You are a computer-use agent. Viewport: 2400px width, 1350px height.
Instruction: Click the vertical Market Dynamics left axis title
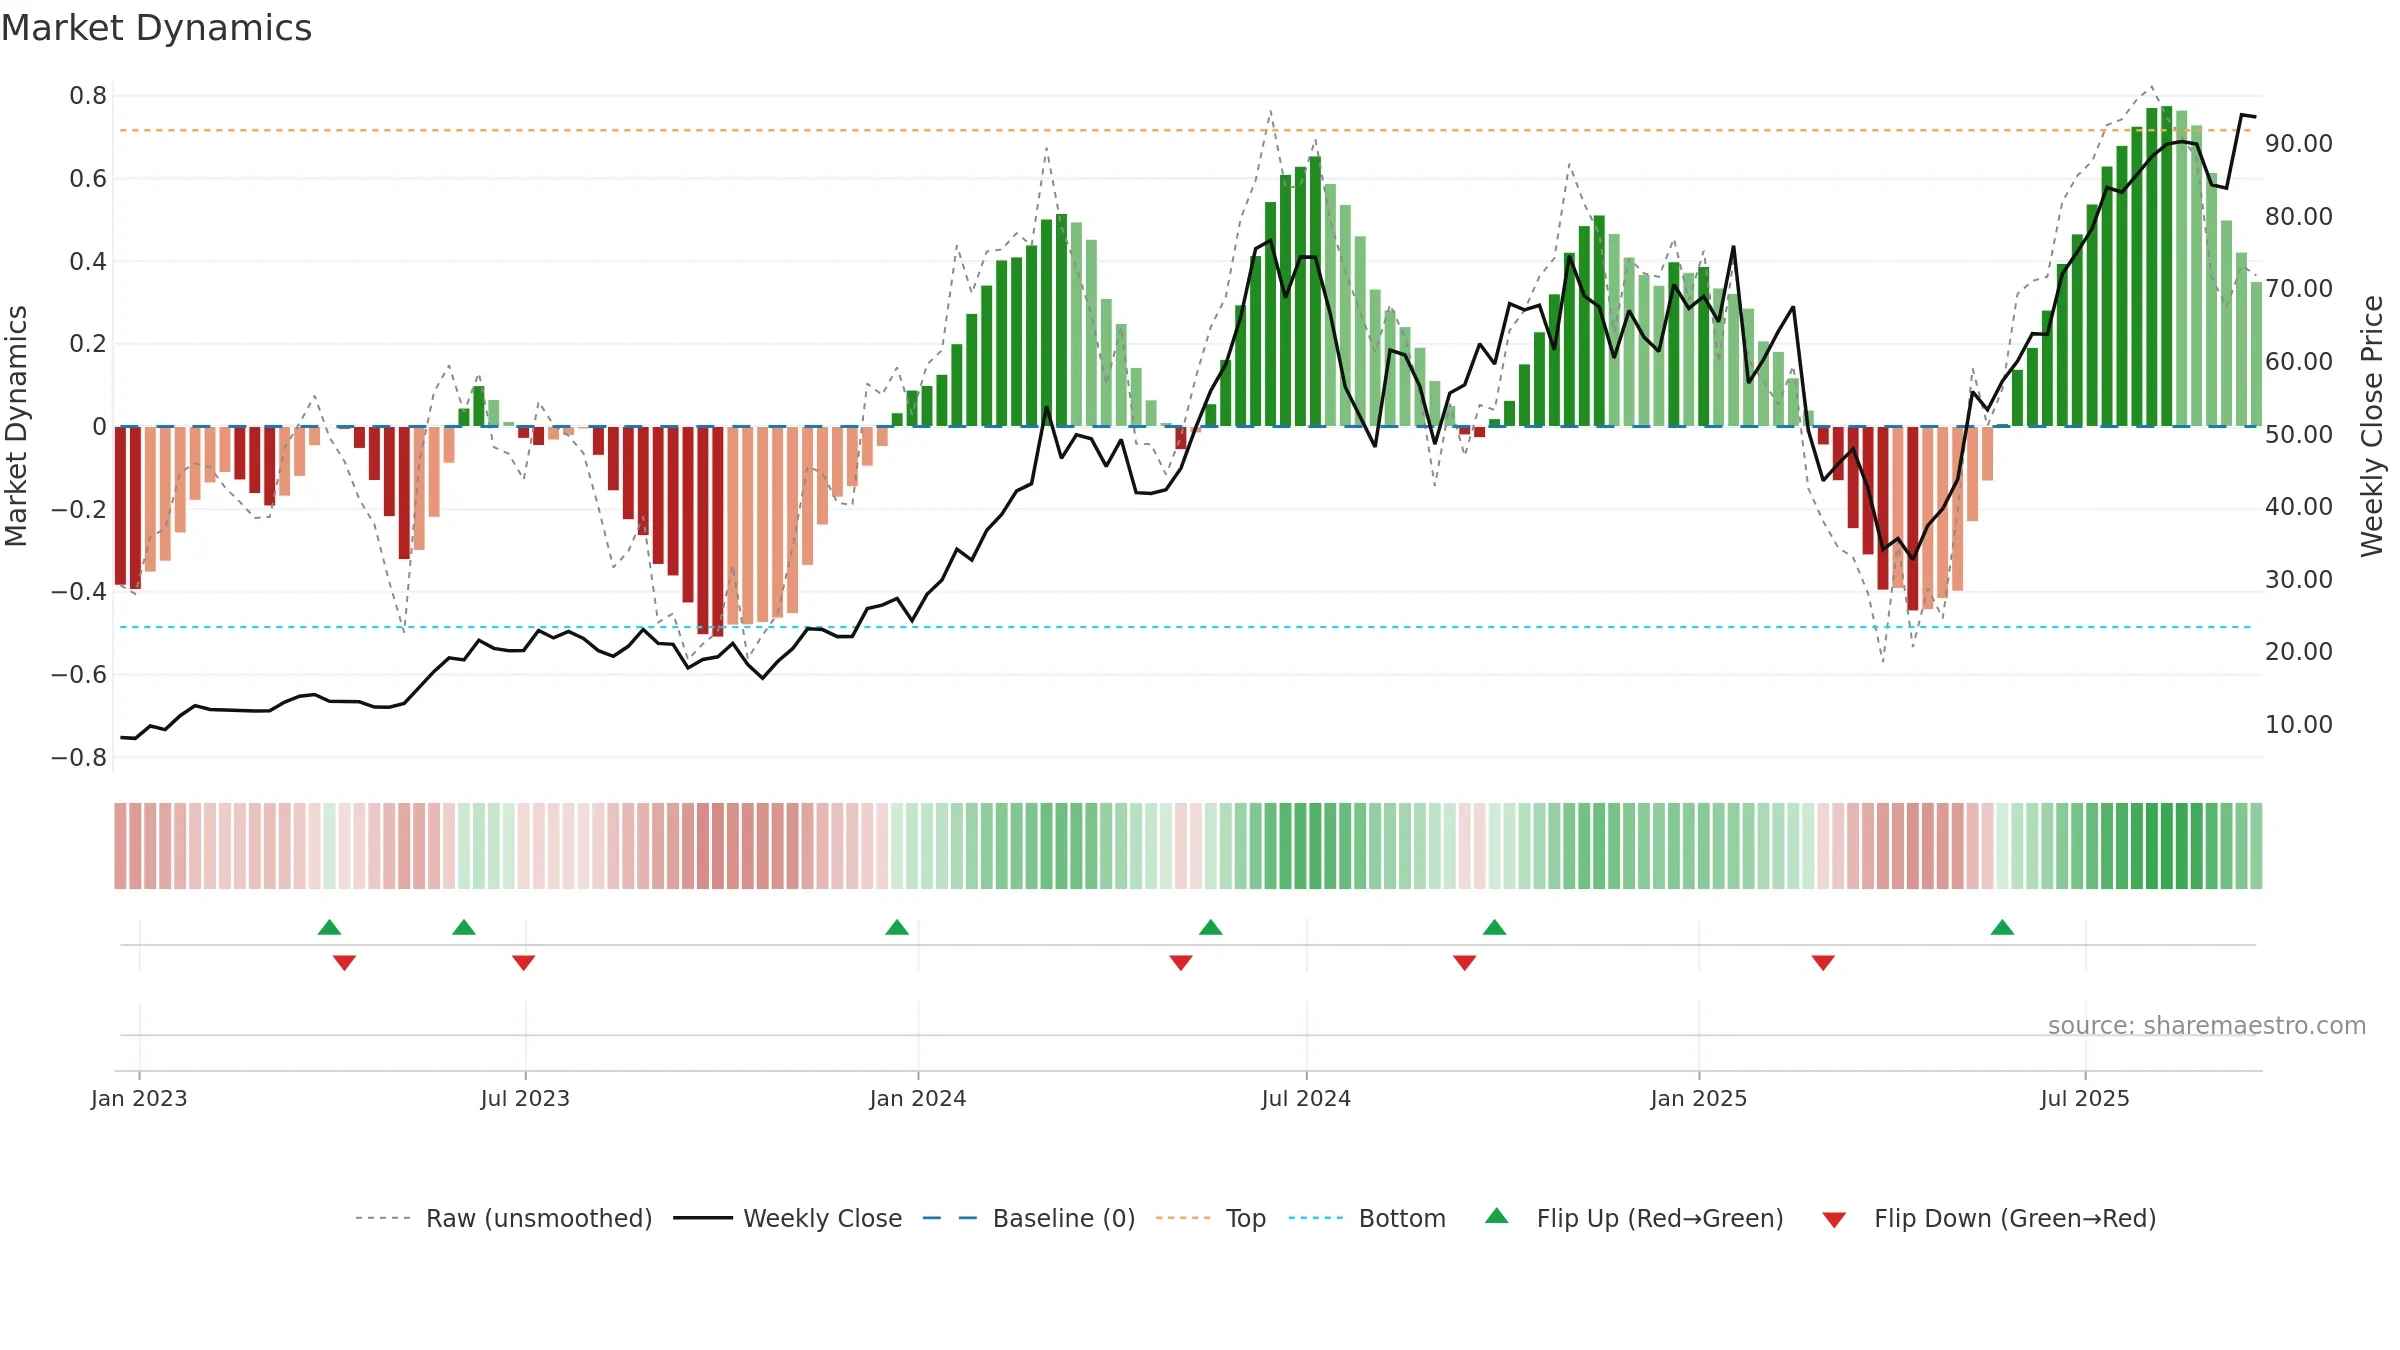tap(16, 426)
